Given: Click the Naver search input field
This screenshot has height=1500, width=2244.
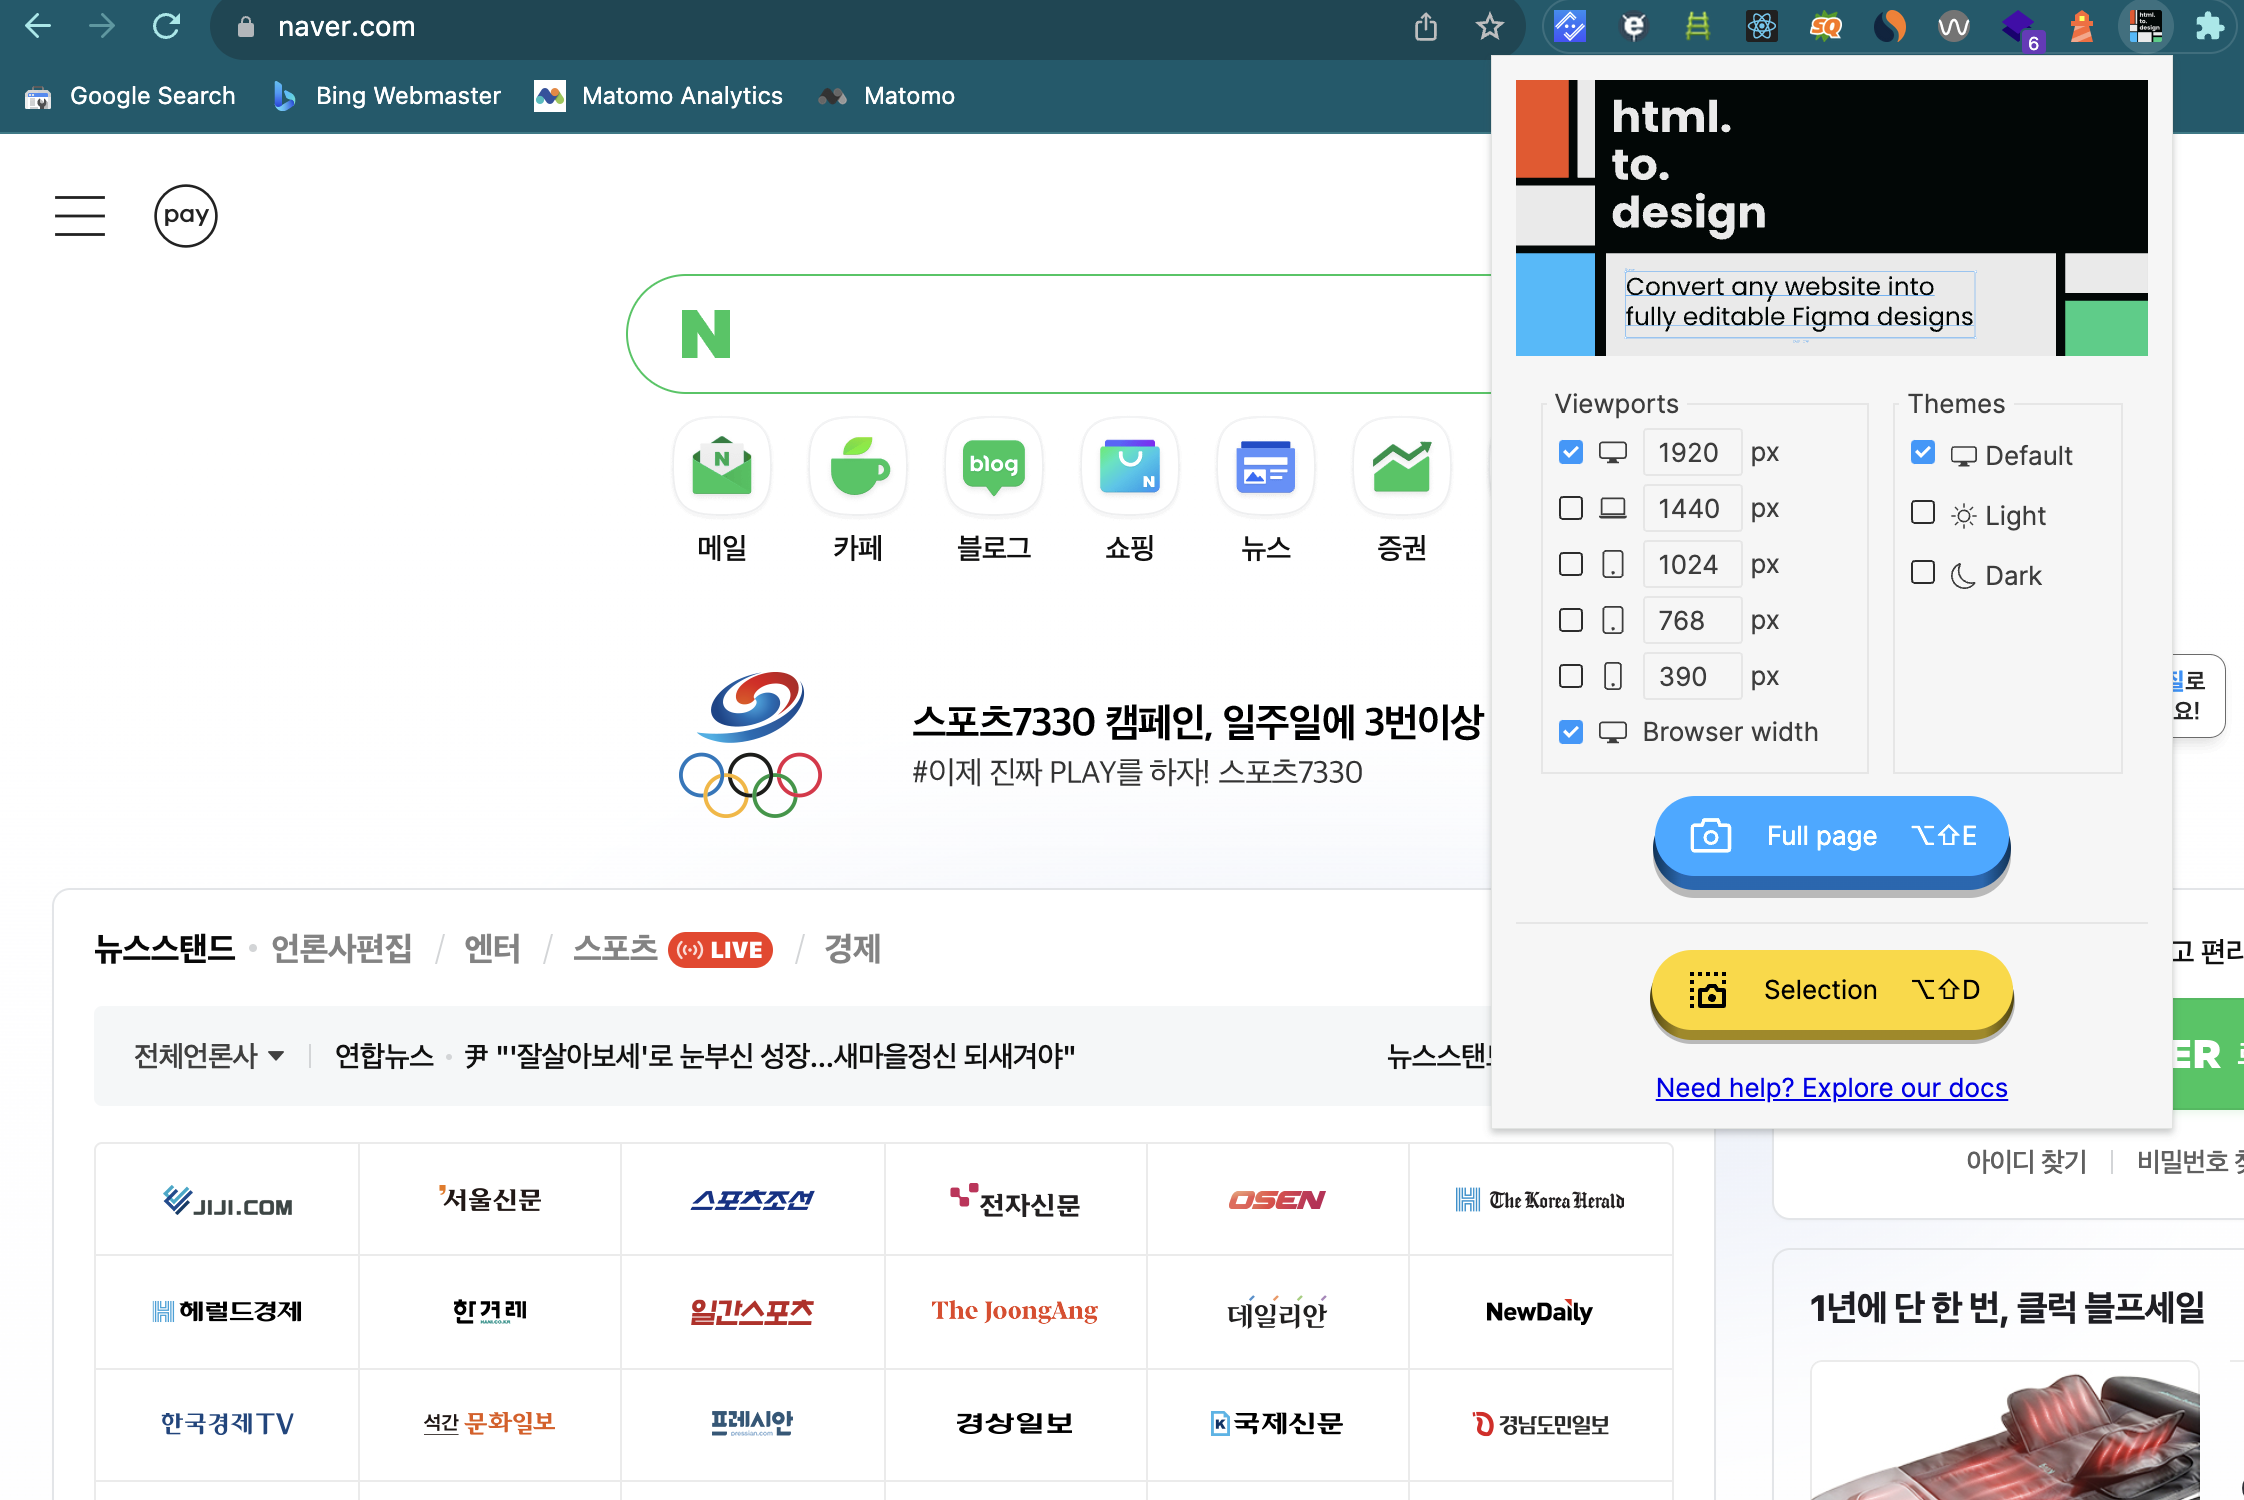Looking at the screenshot, I should (1100, 334).
